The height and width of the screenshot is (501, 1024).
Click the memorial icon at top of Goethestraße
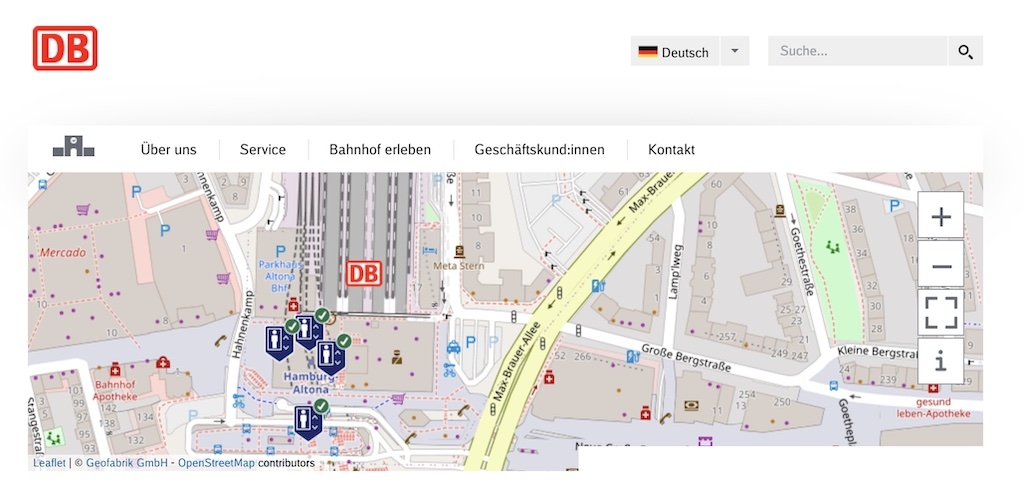coord(780,210)
